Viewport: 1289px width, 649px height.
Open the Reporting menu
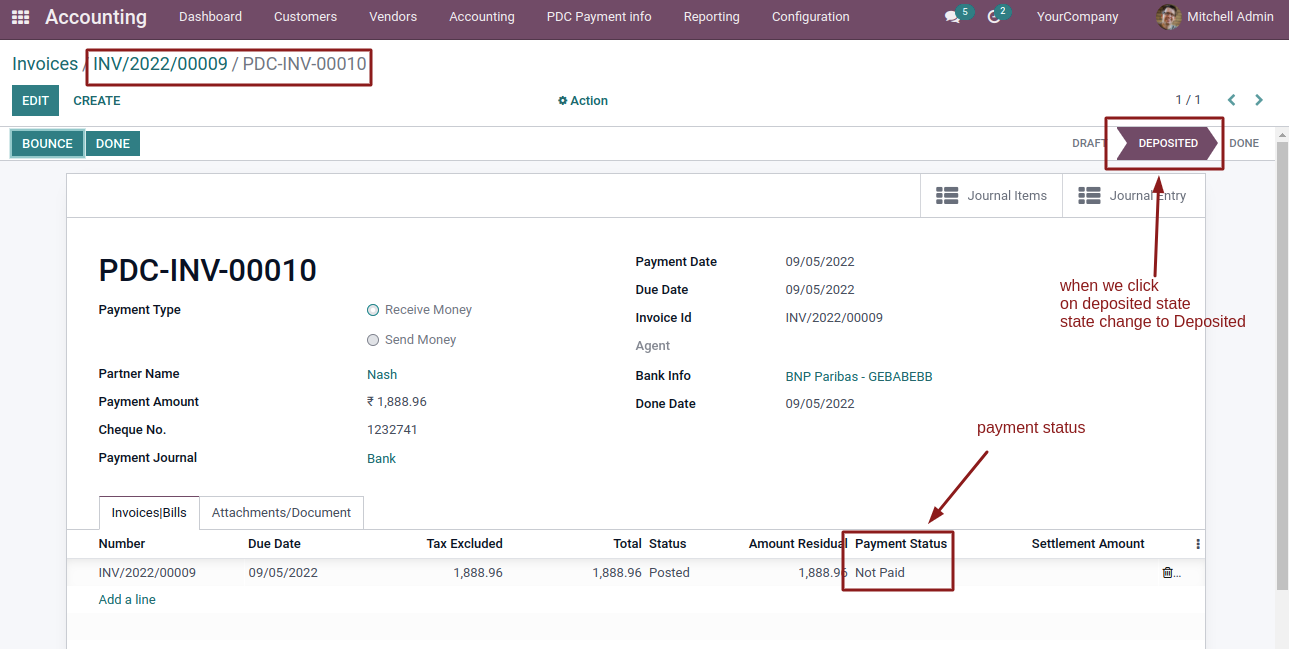point(712,17)
